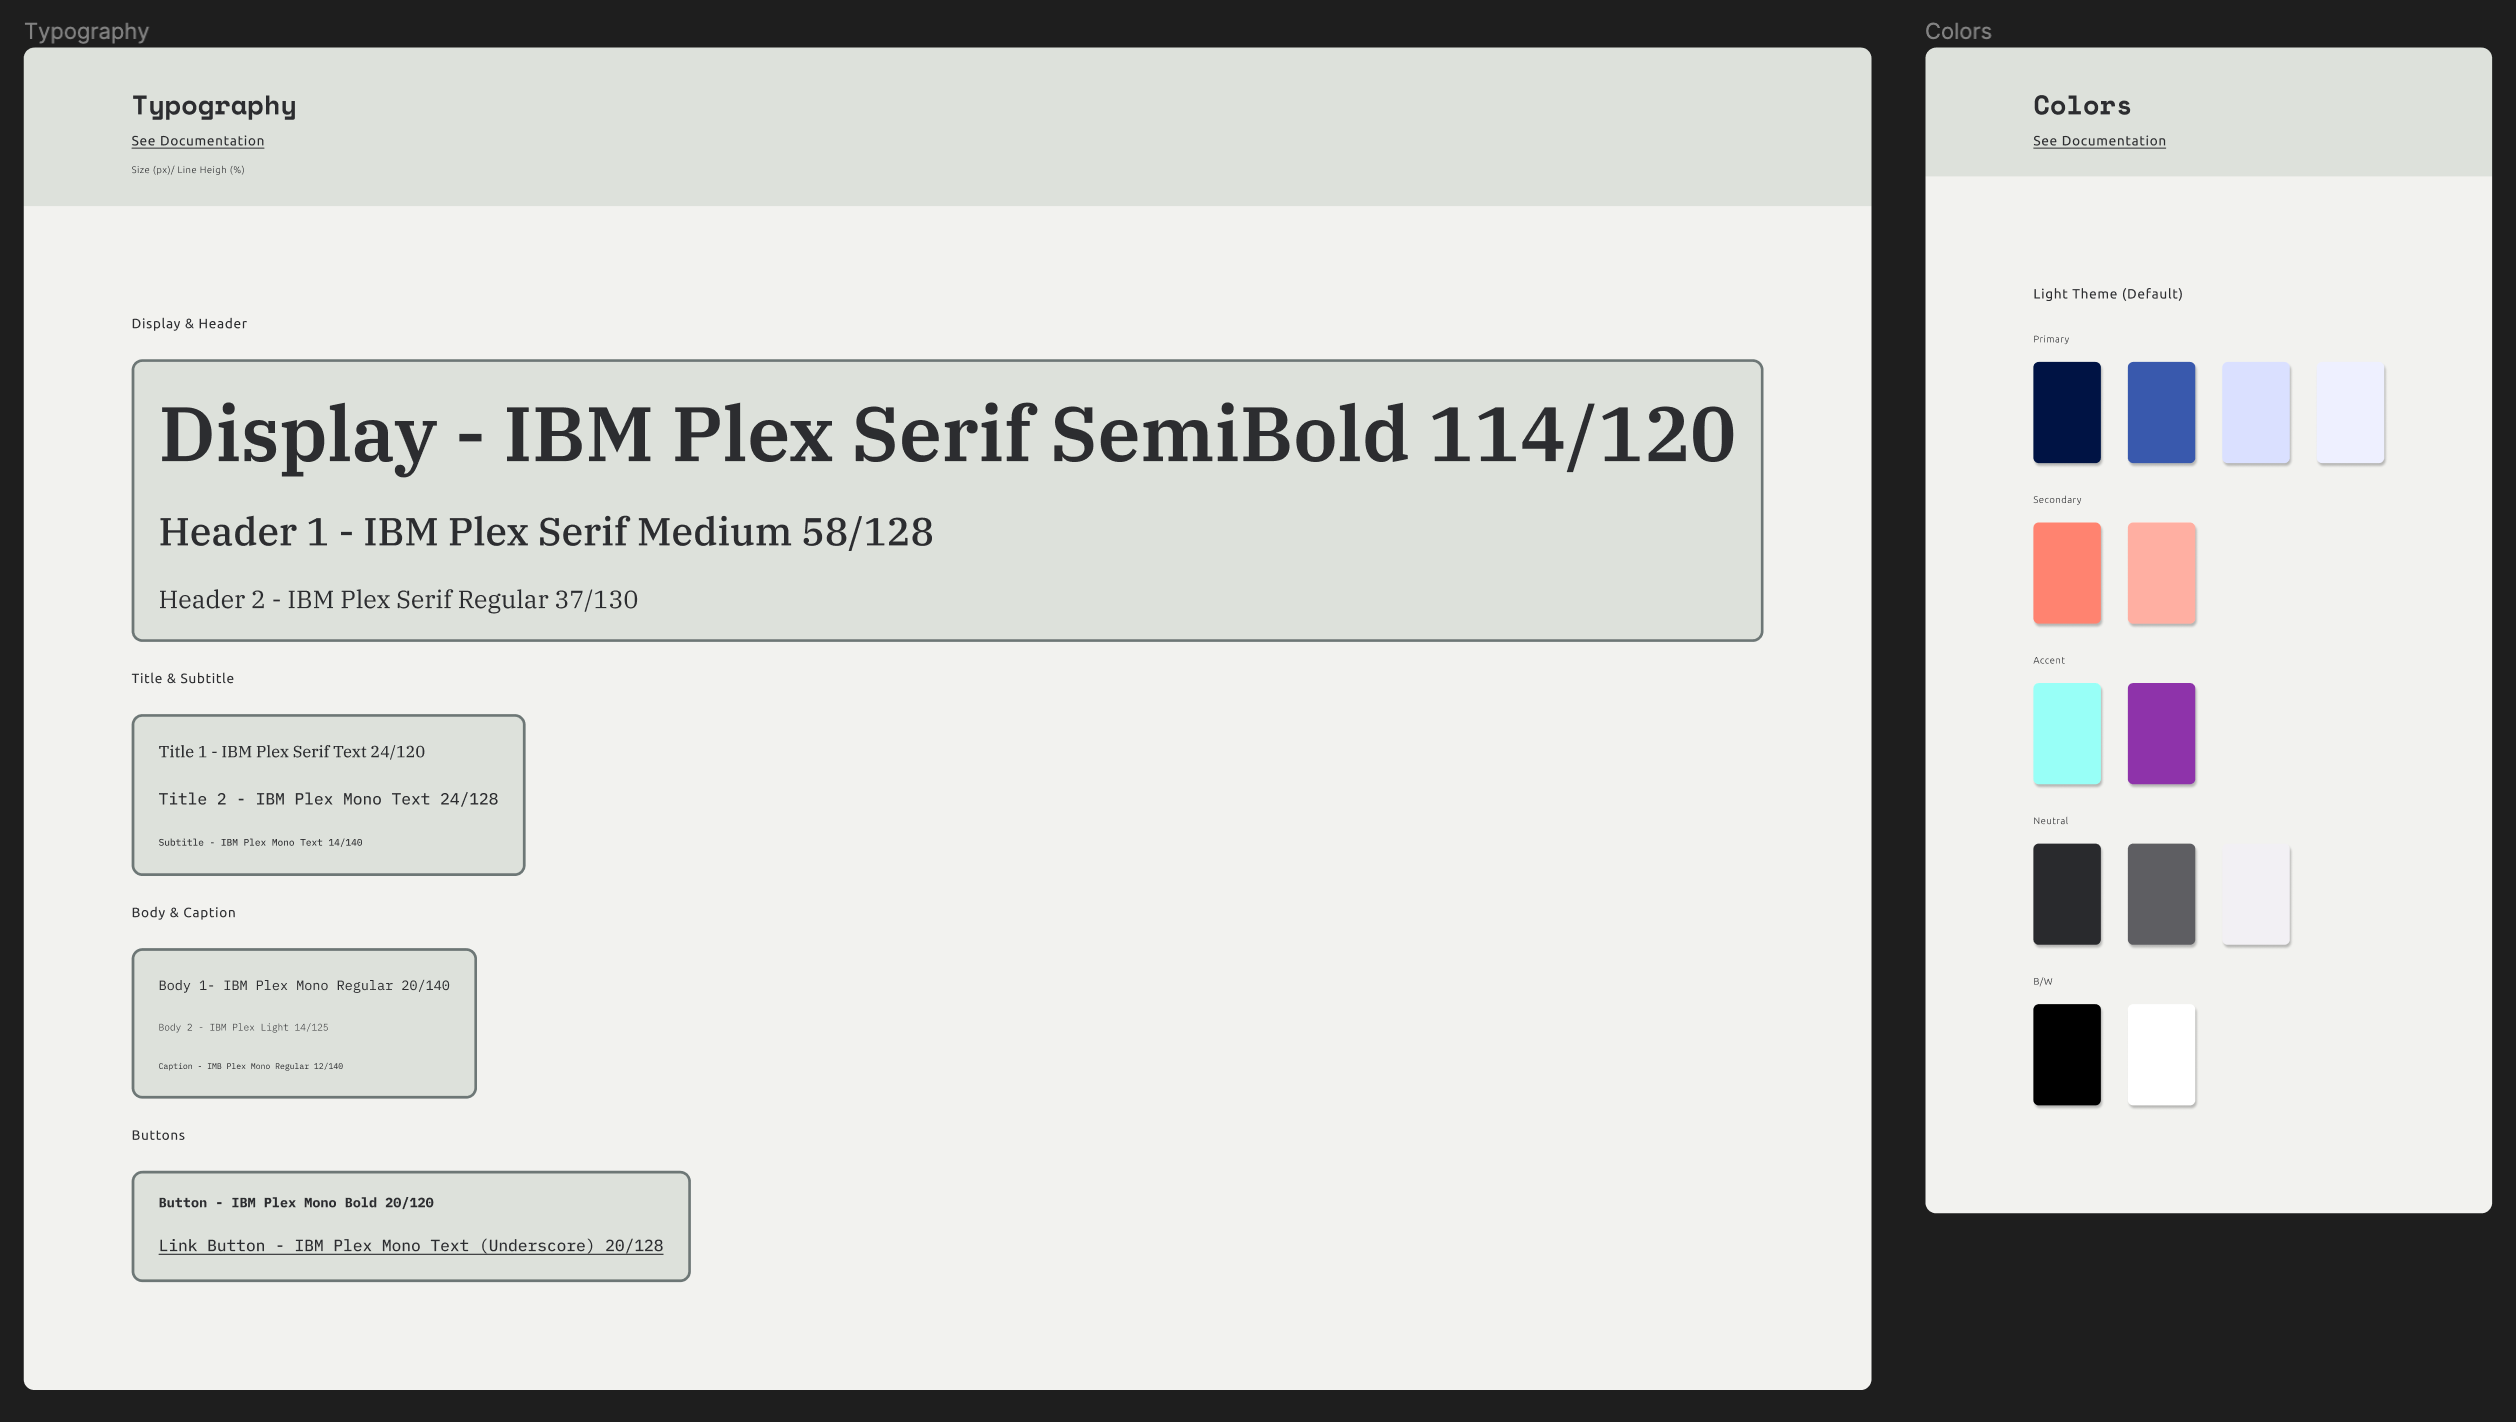Click the Title 2 IBM Plex Mono text
This screenshot has height=1422, width=2516.
tap(328, 799)
